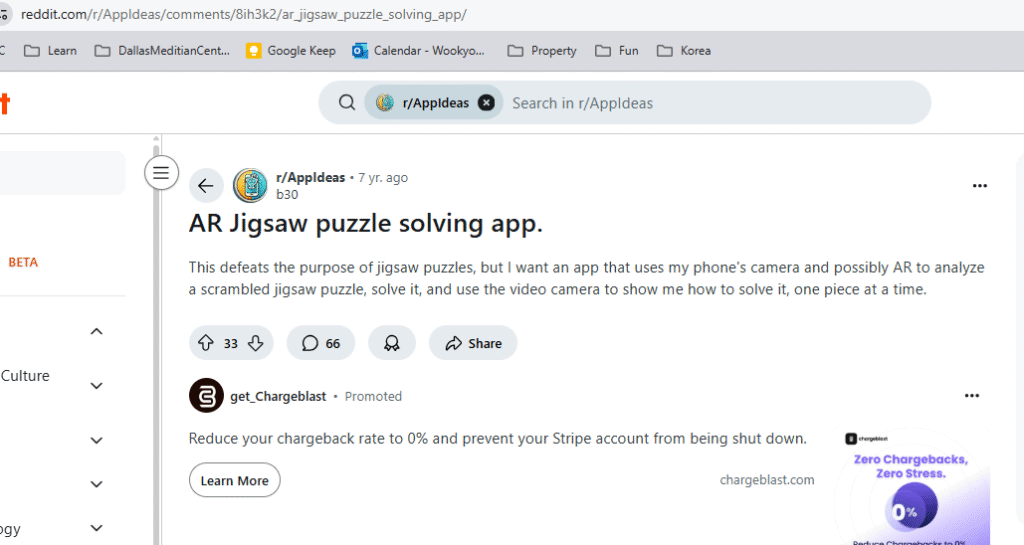1024x545 pixels.
Task: Remove r/AppIdeas filter from search
Action: coord(486,102)
